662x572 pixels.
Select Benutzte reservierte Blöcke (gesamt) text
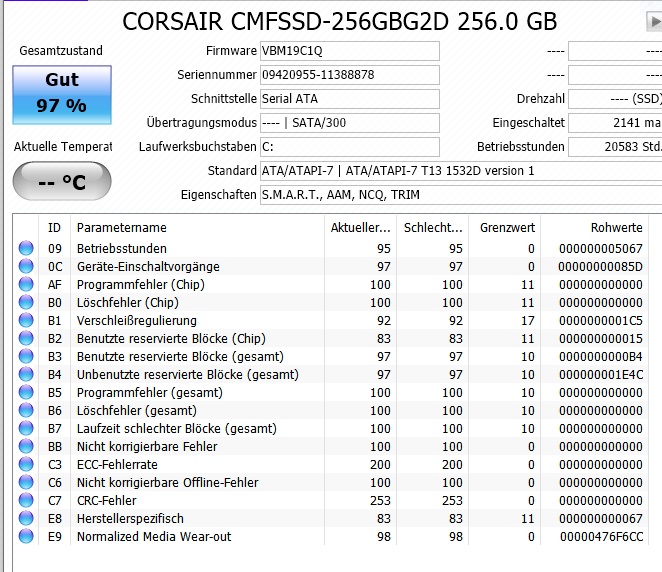click(x=180, y=357)
